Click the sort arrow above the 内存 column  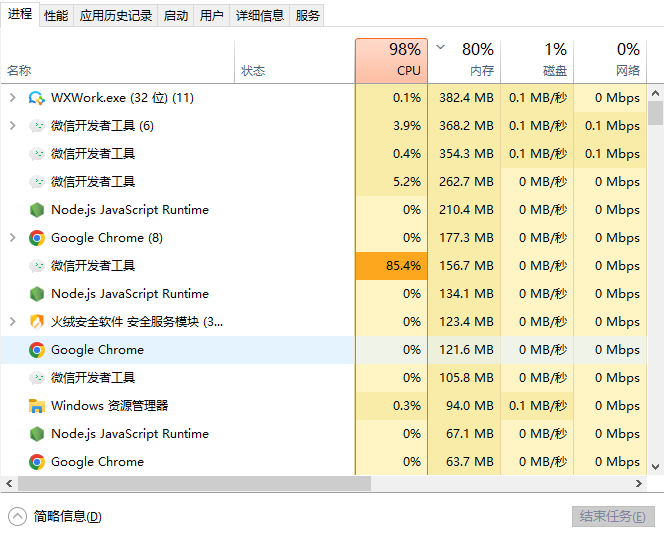[x=440, y=47]
